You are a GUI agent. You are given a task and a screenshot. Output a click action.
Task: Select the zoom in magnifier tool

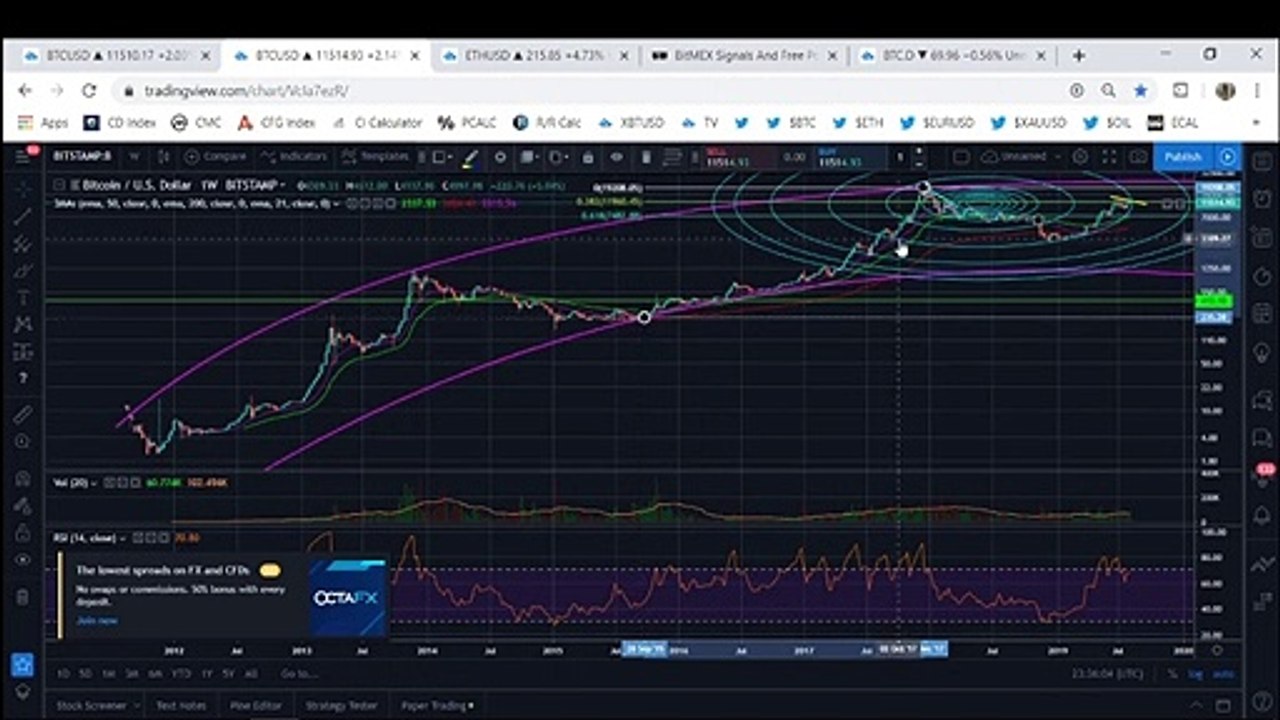[22, 441]
